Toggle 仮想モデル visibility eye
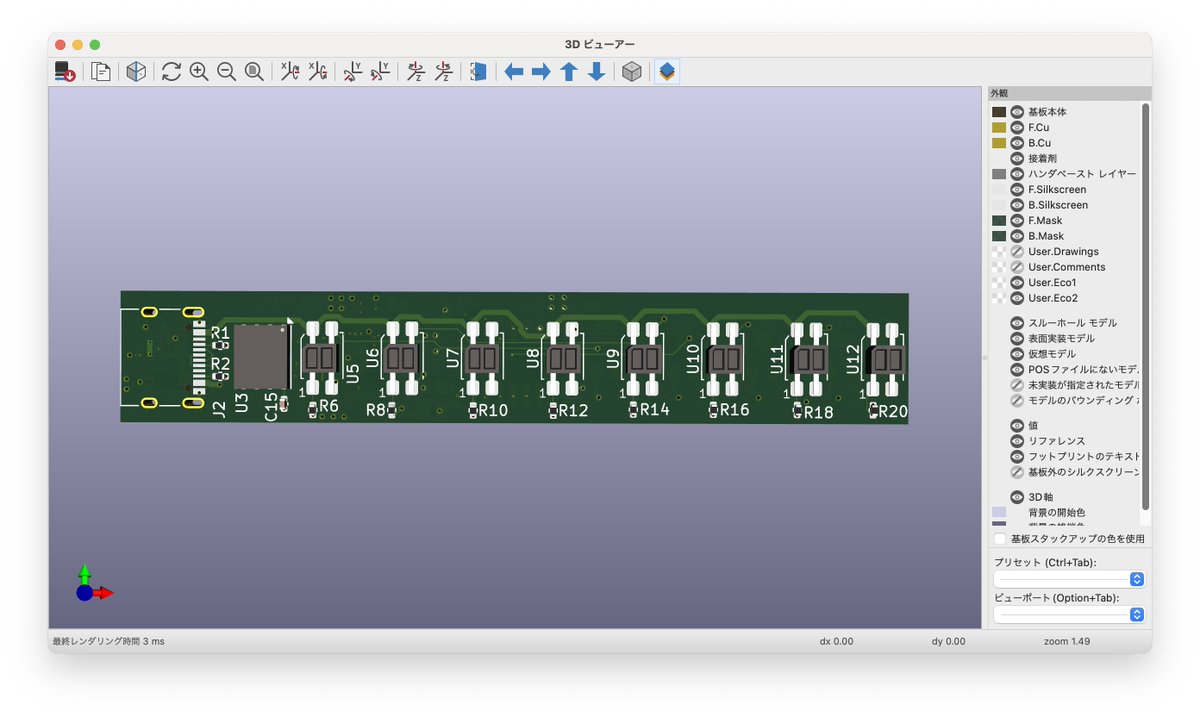The width and height of the screenshot is (1200, 717). tap(1017, 354)
